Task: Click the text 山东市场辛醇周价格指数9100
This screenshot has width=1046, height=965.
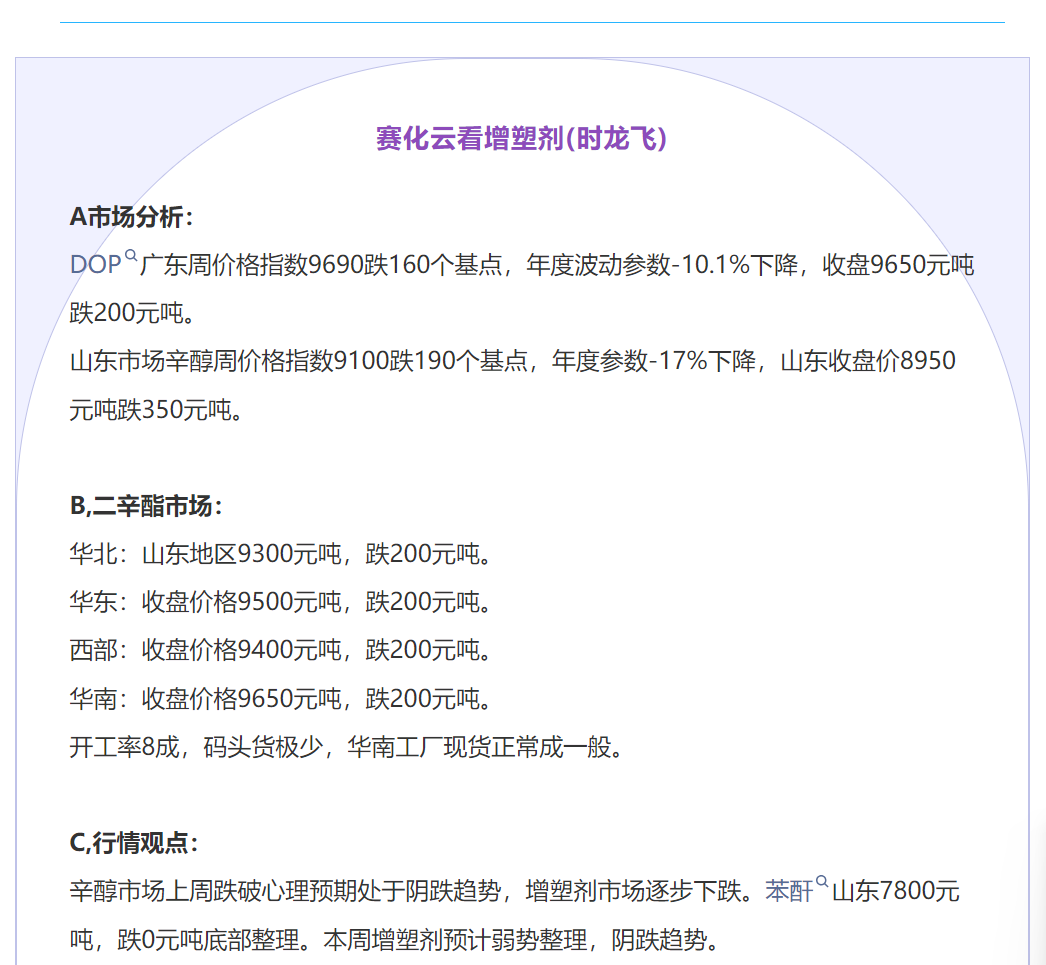Action: (229, 361)
